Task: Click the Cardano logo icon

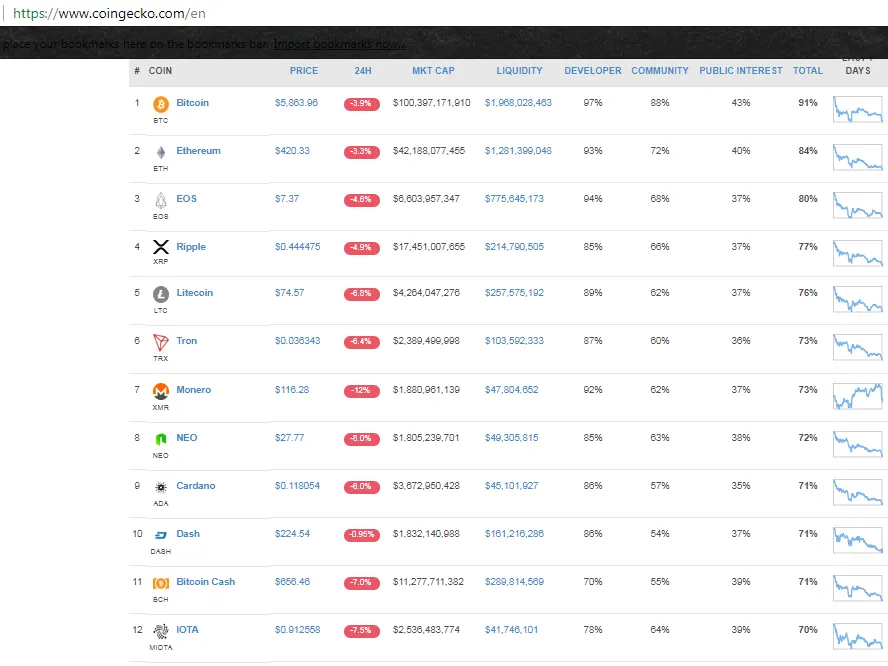Action: pyautogui.click(x=161, y=487)
